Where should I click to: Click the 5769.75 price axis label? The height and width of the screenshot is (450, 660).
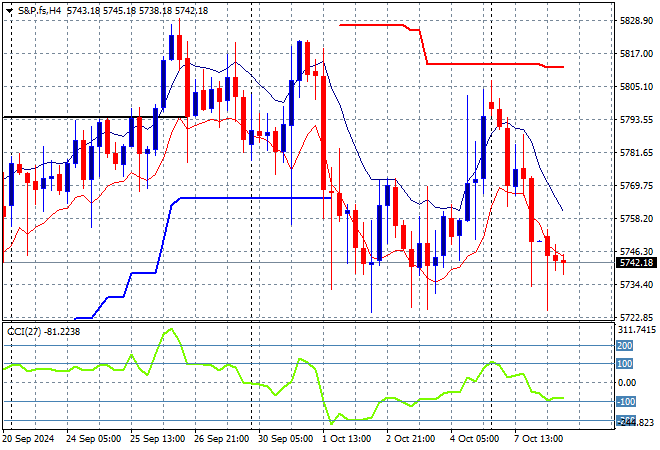(636, 186)
